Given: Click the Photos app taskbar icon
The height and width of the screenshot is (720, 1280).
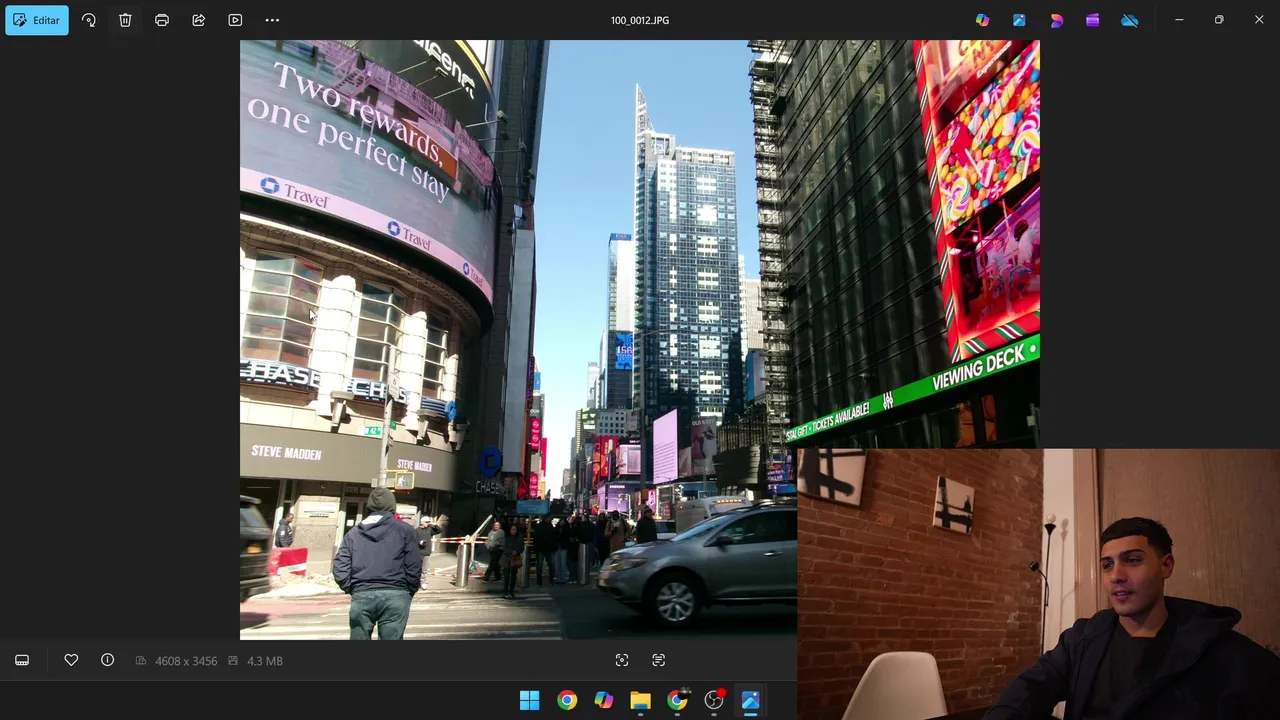Looking at the screenshot, I should [750, 700].
